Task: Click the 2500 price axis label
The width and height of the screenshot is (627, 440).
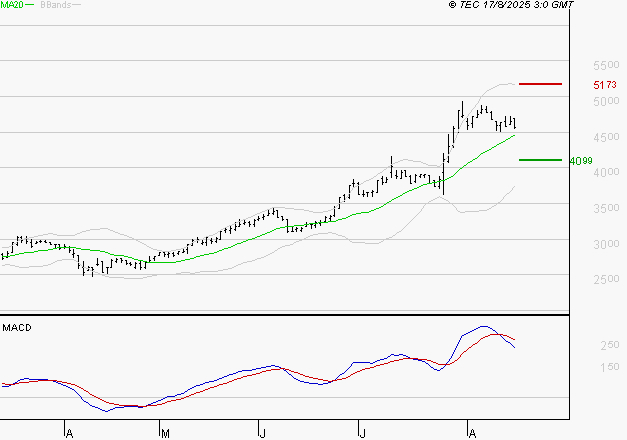Action: (606, 279)
